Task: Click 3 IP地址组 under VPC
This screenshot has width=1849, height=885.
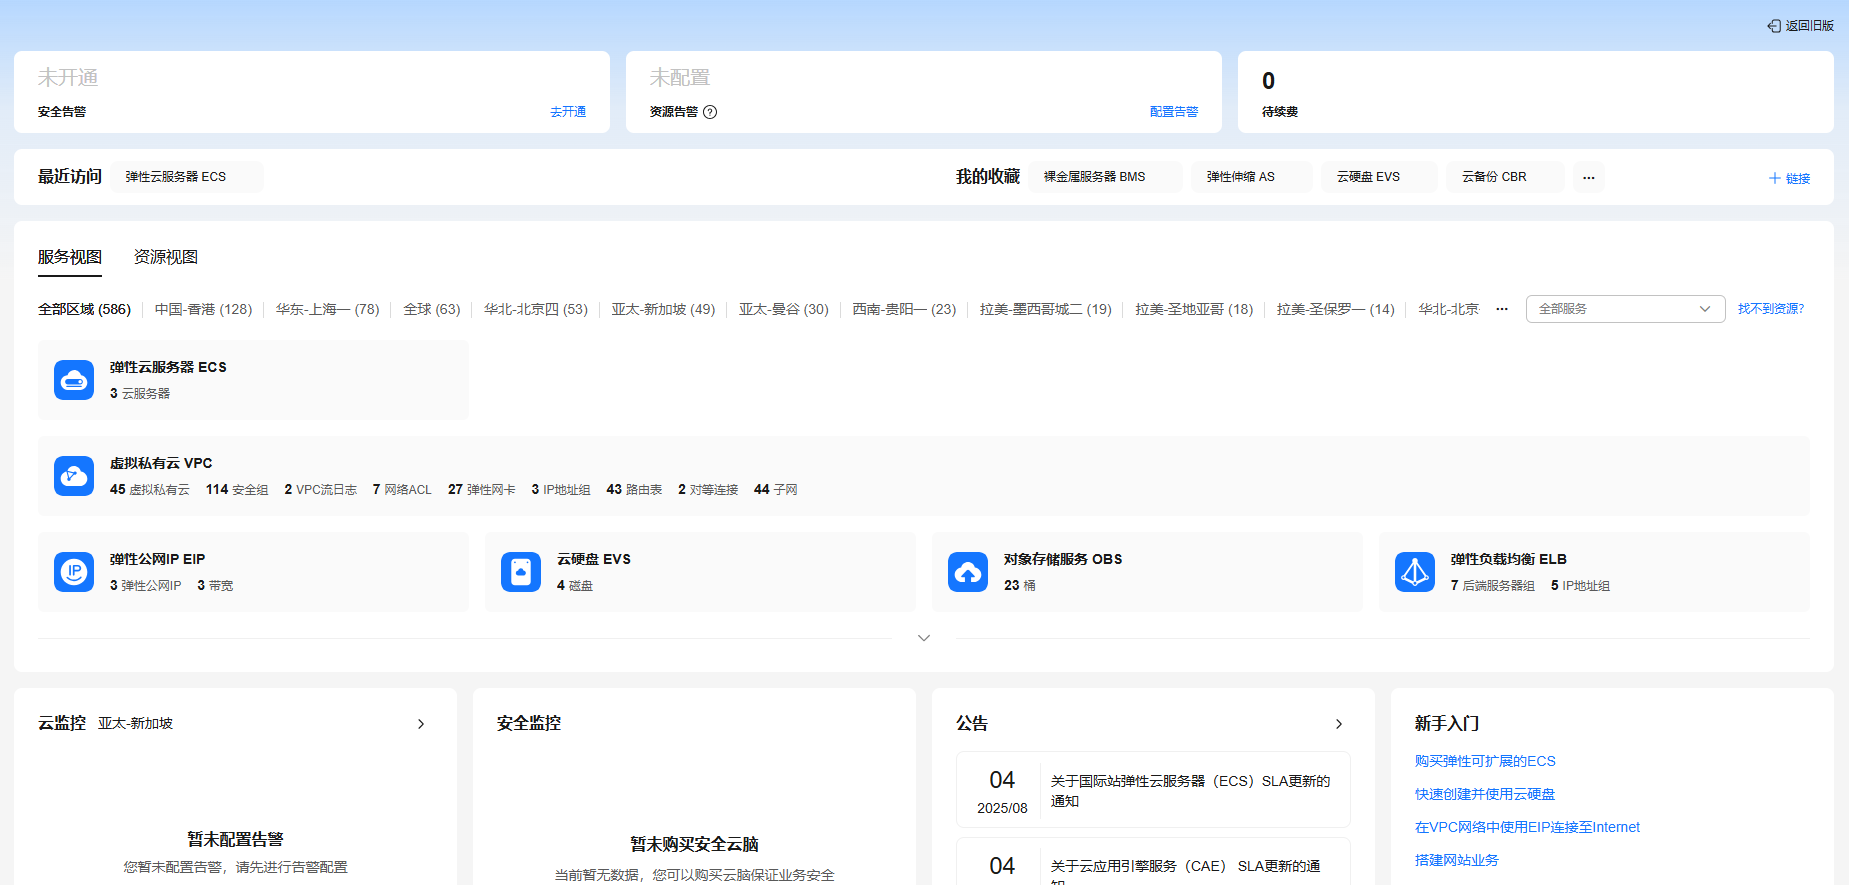Action: 561,489
